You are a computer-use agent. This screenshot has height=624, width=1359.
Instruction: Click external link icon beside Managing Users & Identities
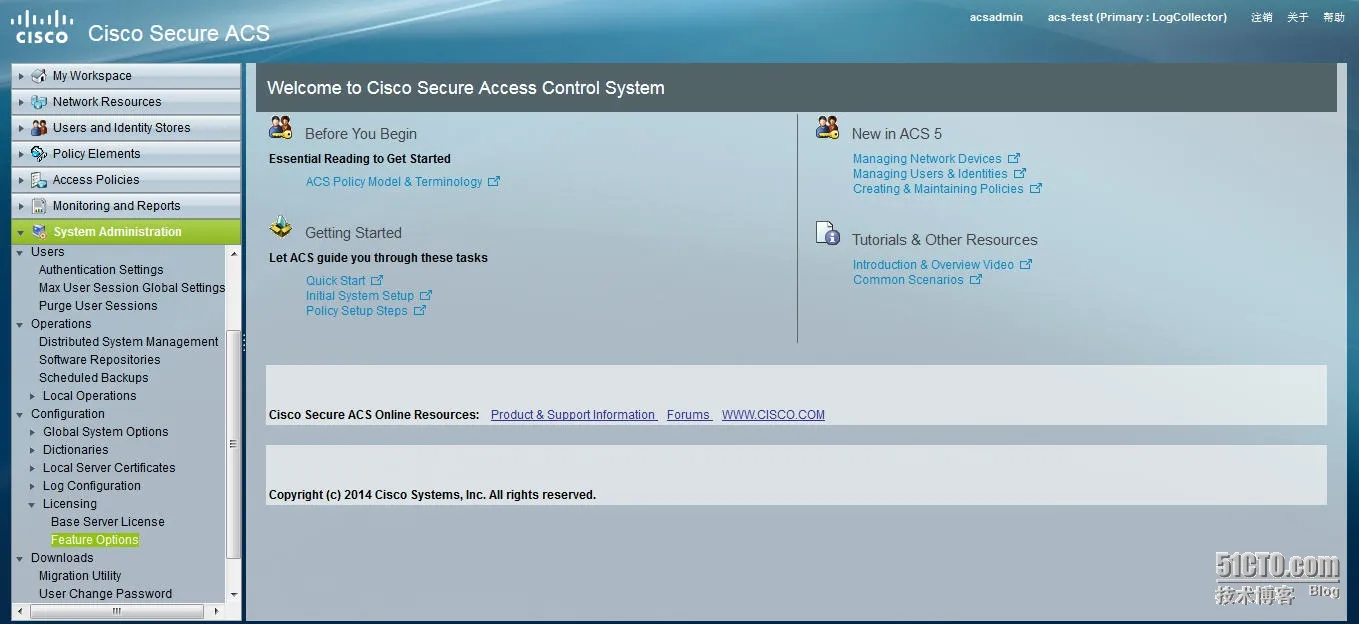click(x=1020, y=174)
